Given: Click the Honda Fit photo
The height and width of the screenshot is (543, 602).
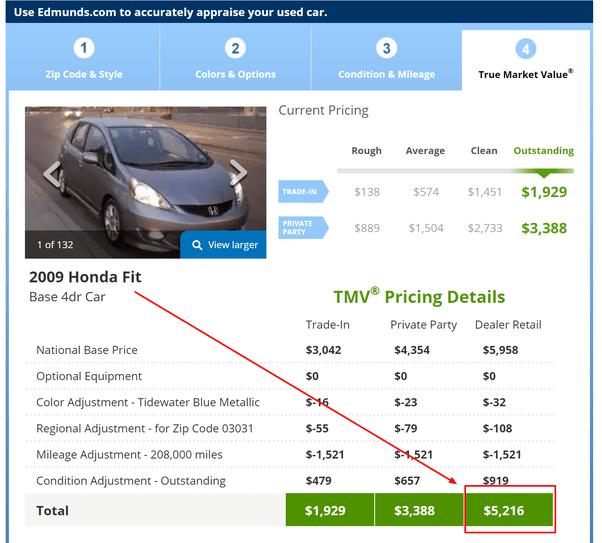Looking at the screenshot, I should click(x=146, y=182).
